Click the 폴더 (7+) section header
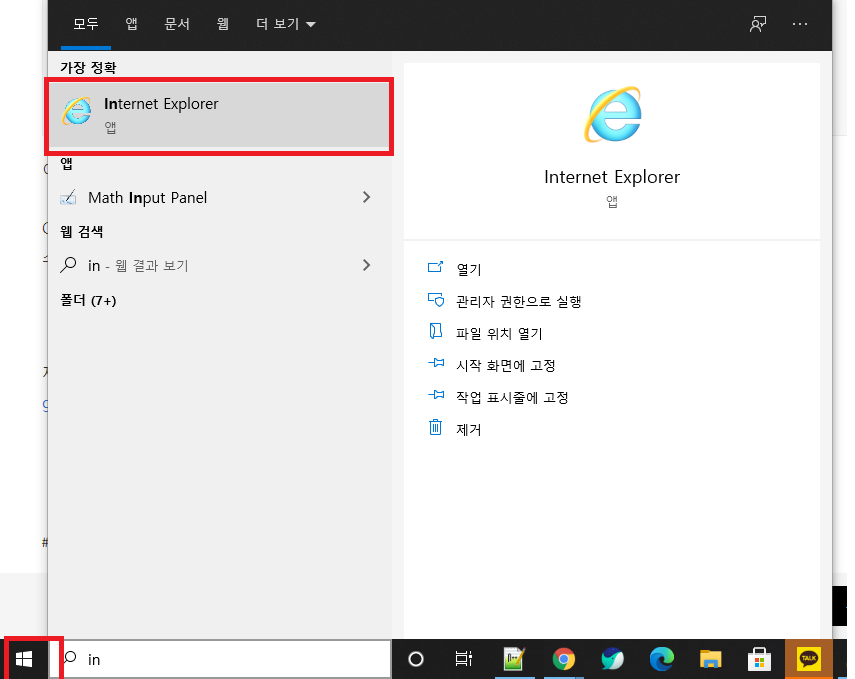Image resolution: width=855 pixels, height=679 pixels. pyautogui.click(x=88, y=301)
